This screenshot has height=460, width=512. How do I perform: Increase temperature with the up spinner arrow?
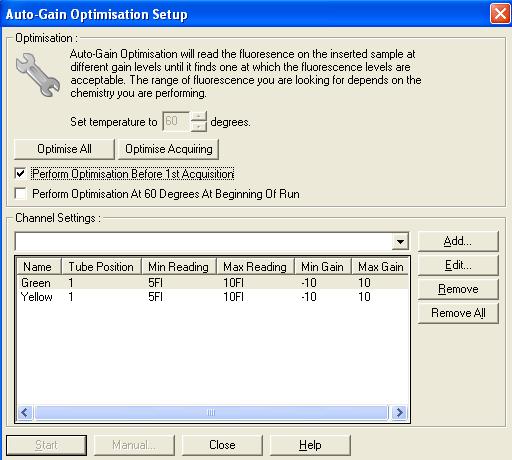click(x=199, y=116)
